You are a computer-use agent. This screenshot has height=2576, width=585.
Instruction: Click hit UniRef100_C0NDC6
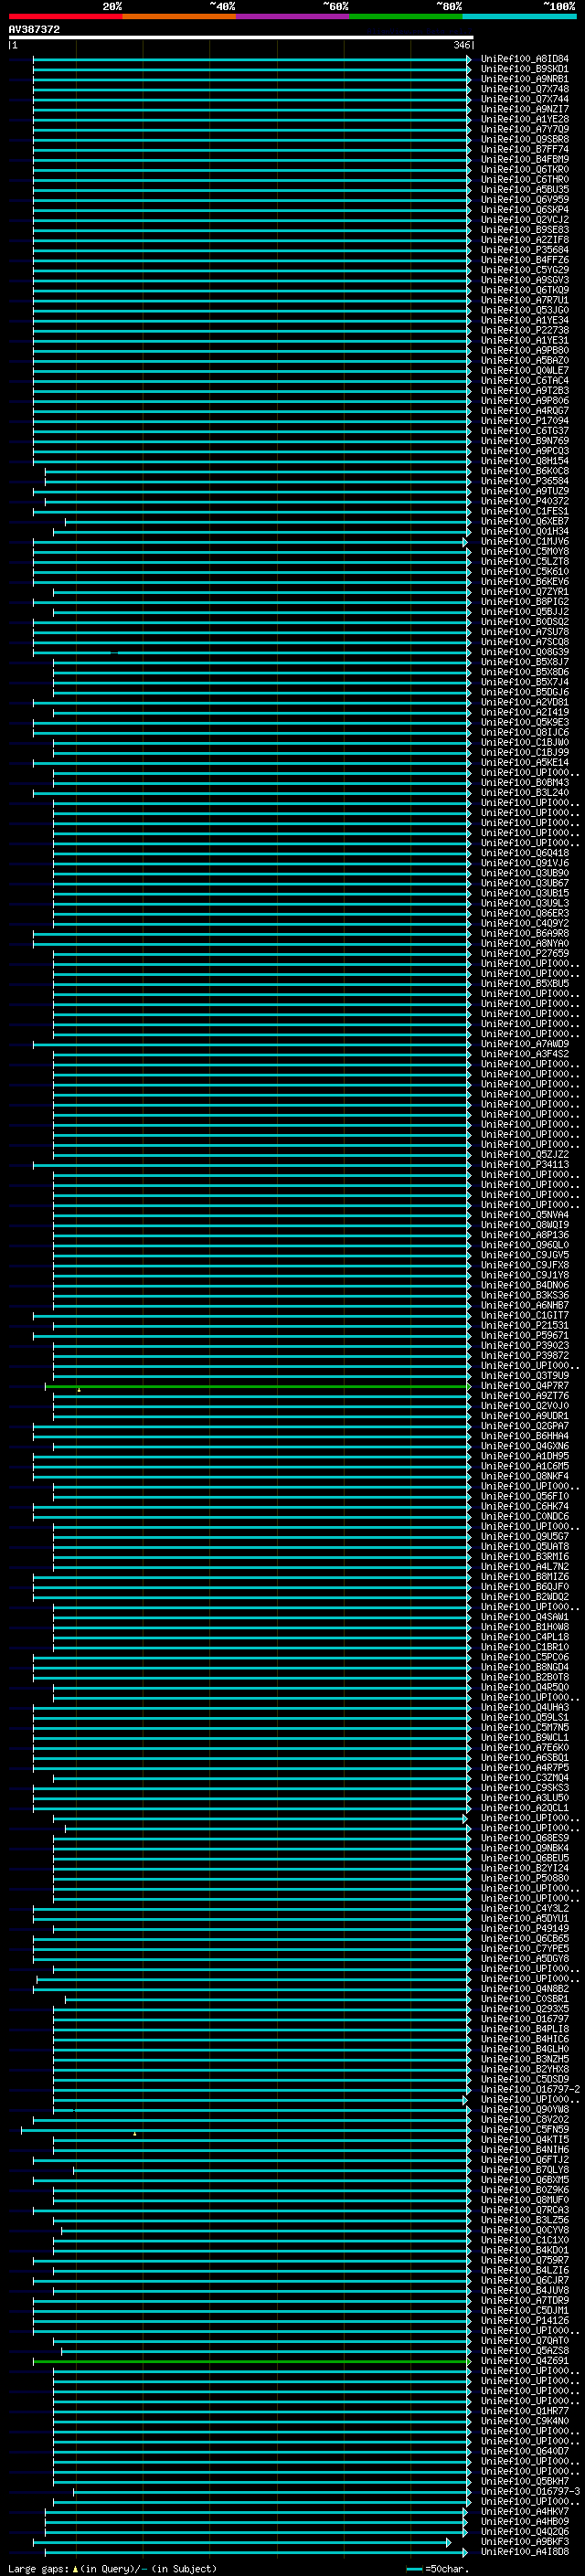pos(524,1516)
